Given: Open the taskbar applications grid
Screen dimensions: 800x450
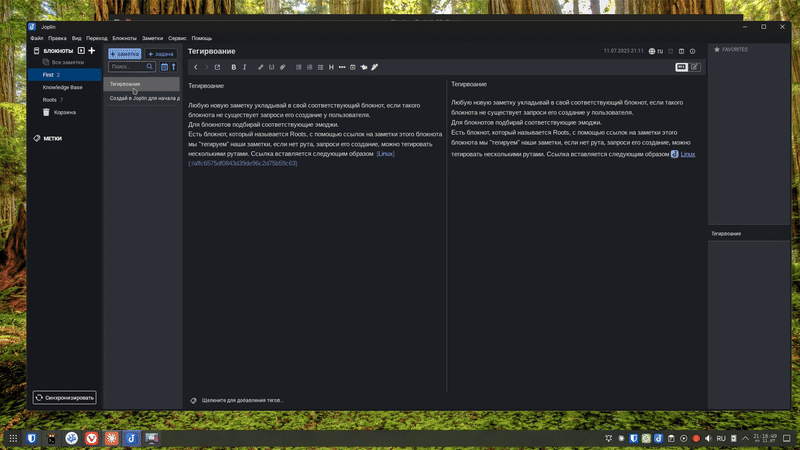Looking at the screenshot, I should tap(13, 438).
